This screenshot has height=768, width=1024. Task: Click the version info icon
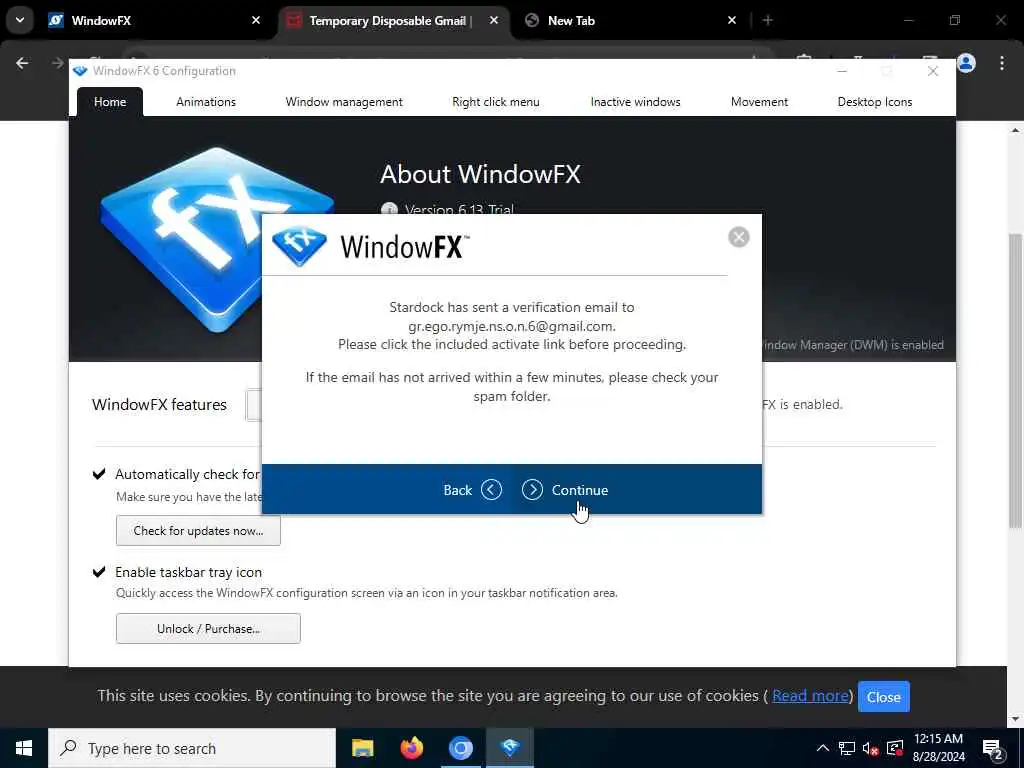[389, 210]
